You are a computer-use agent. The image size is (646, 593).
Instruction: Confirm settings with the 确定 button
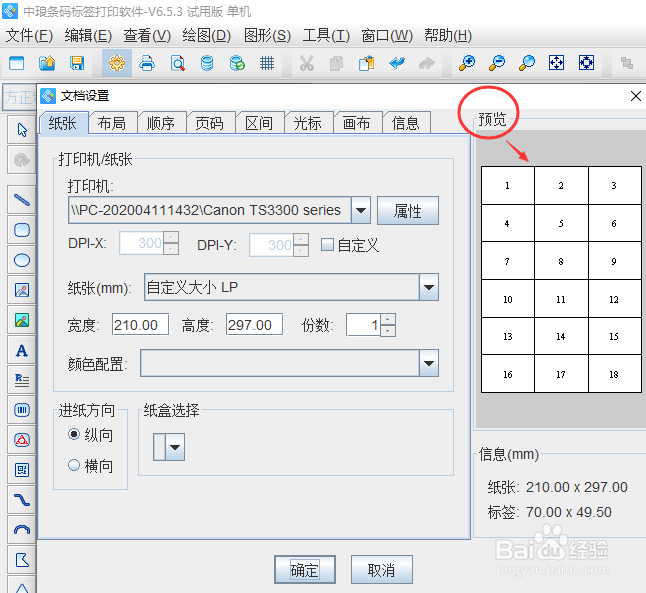click(305, 570)
